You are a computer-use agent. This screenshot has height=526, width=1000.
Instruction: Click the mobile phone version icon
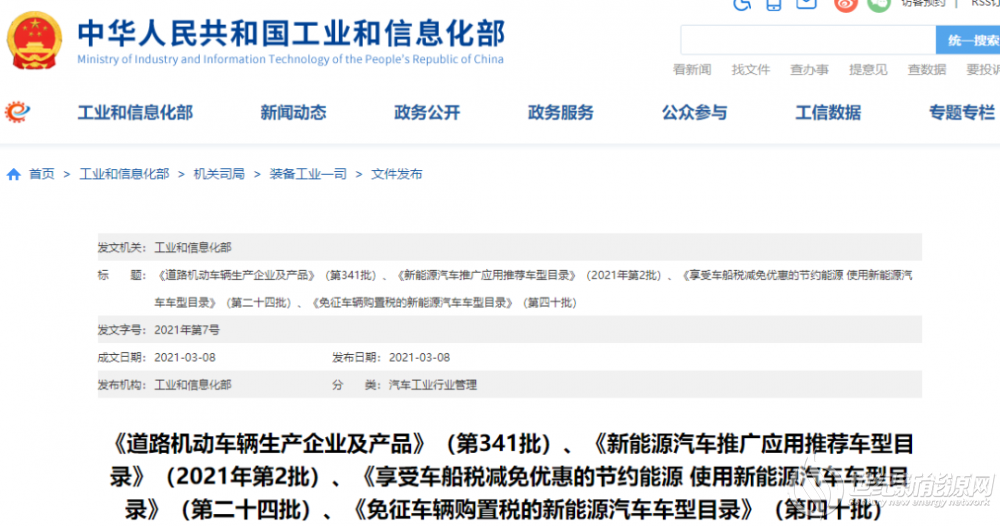[773, 4]
